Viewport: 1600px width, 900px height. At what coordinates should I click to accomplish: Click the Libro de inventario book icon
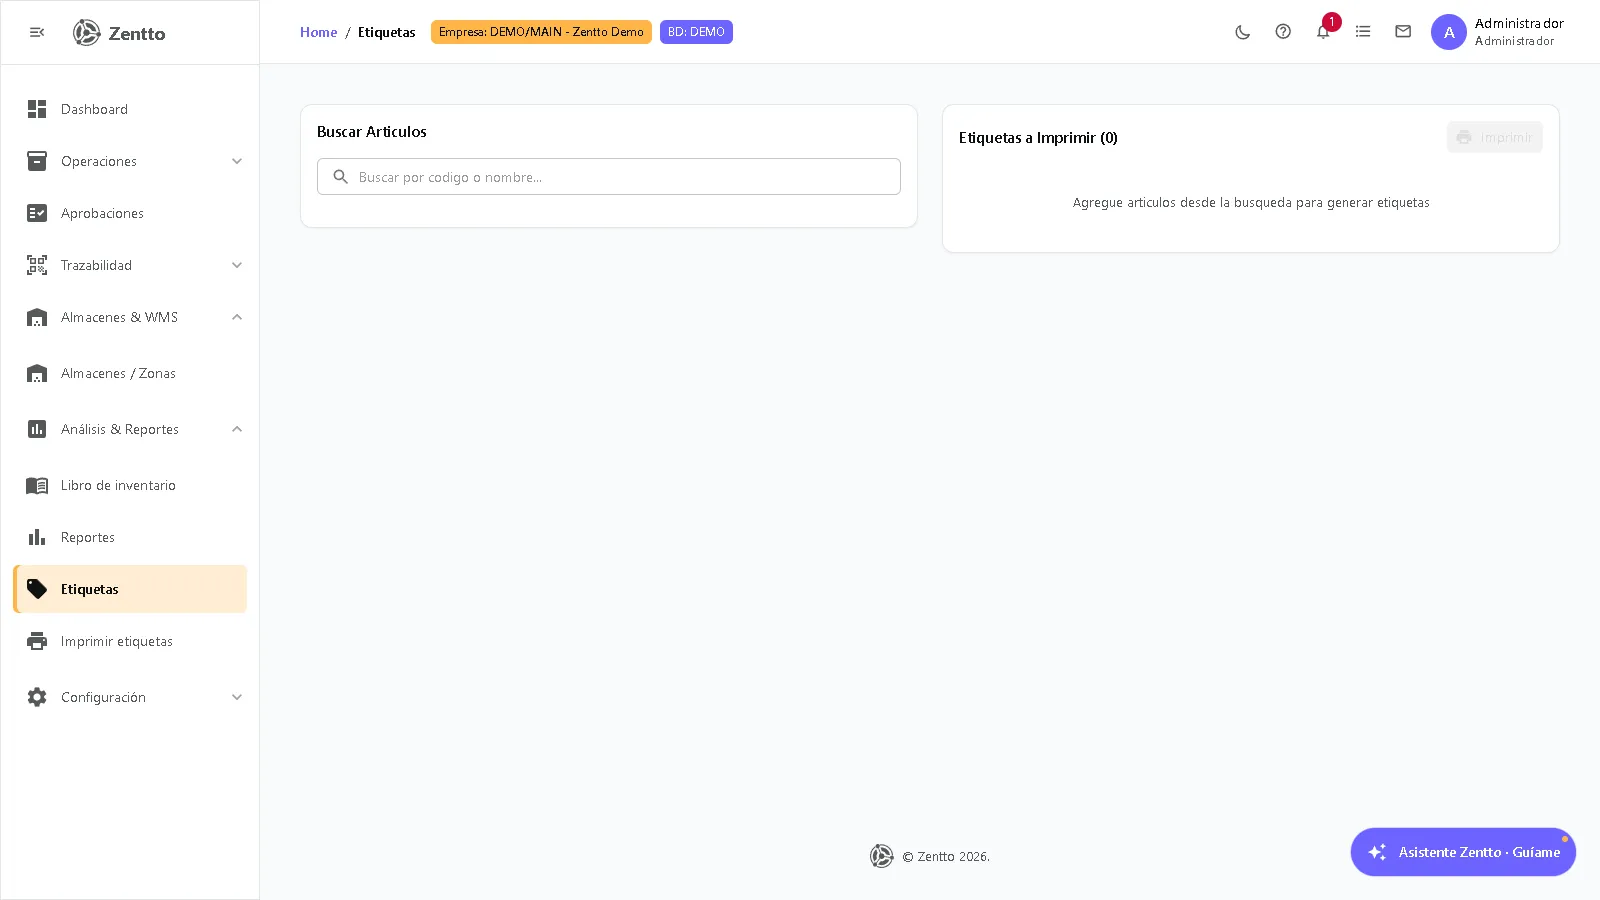click(37, 485)
